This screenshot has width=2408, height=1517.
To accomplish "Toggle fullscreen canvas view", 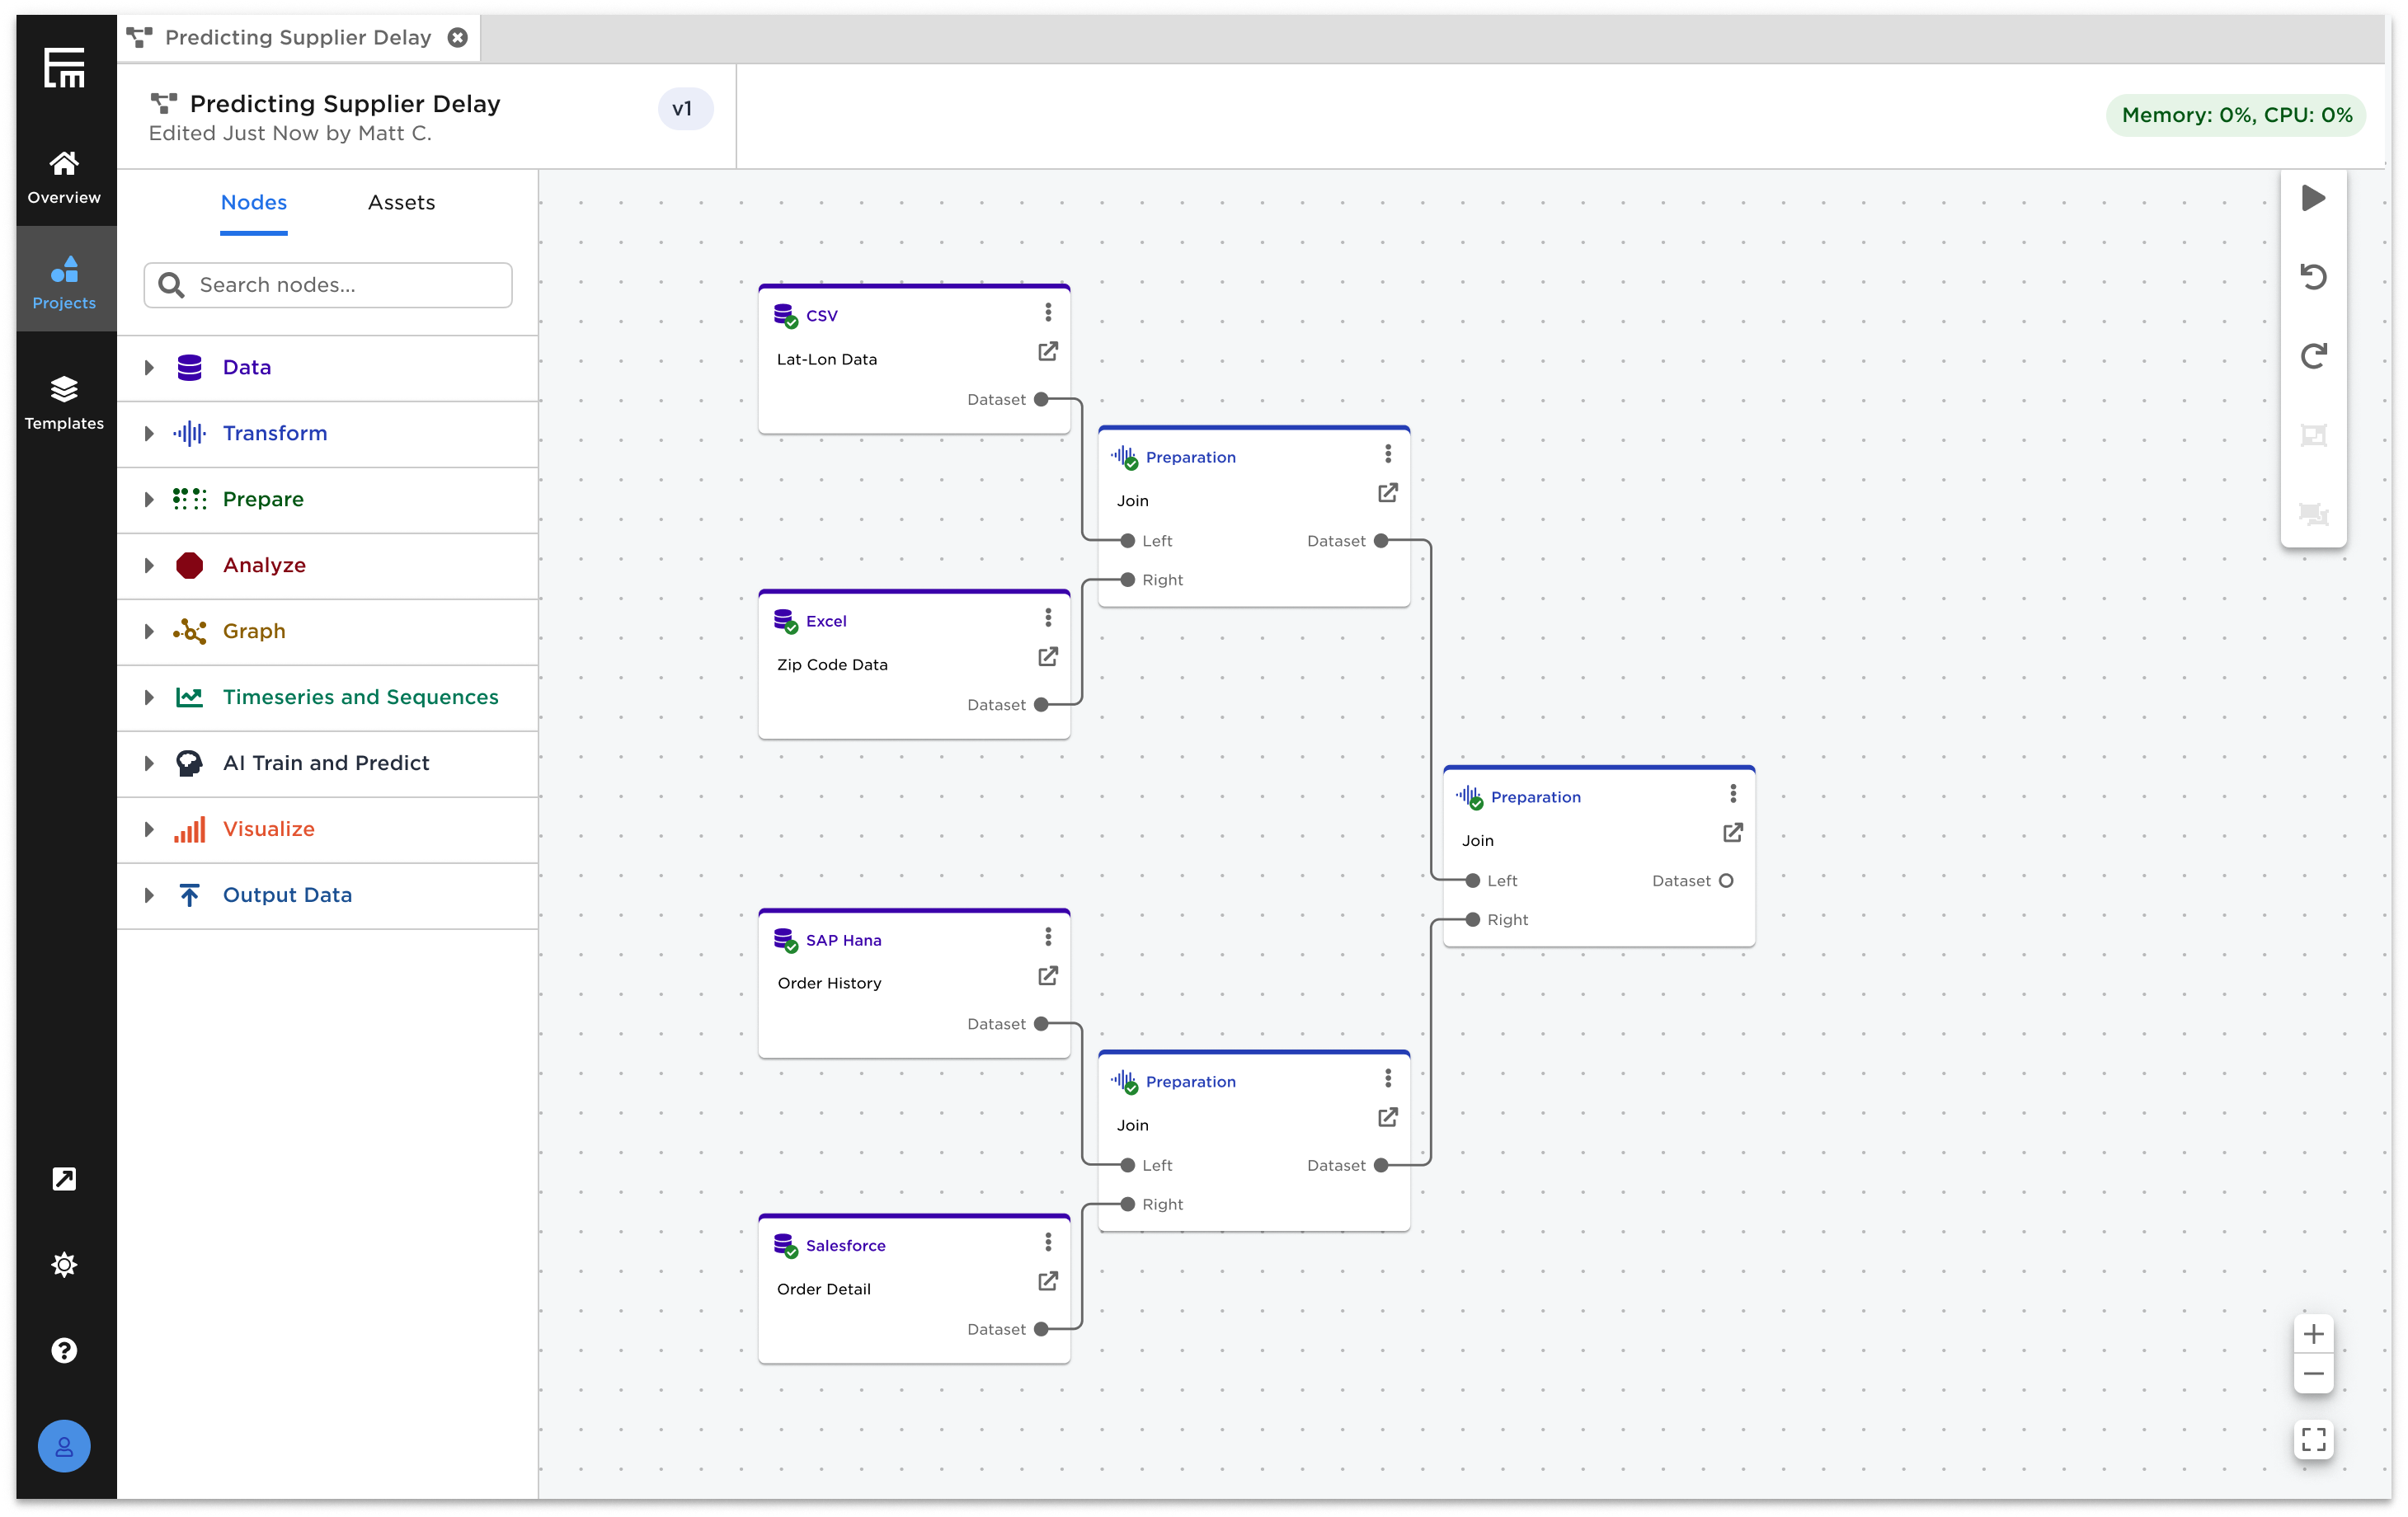I will click(2312, 1439).
